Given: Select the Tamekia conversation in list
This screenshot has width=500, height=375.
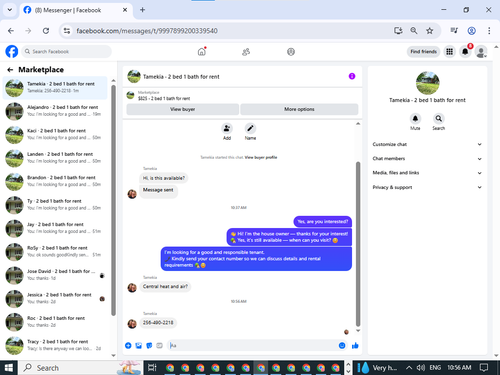Looking at the screenshot, I should 55,88.
